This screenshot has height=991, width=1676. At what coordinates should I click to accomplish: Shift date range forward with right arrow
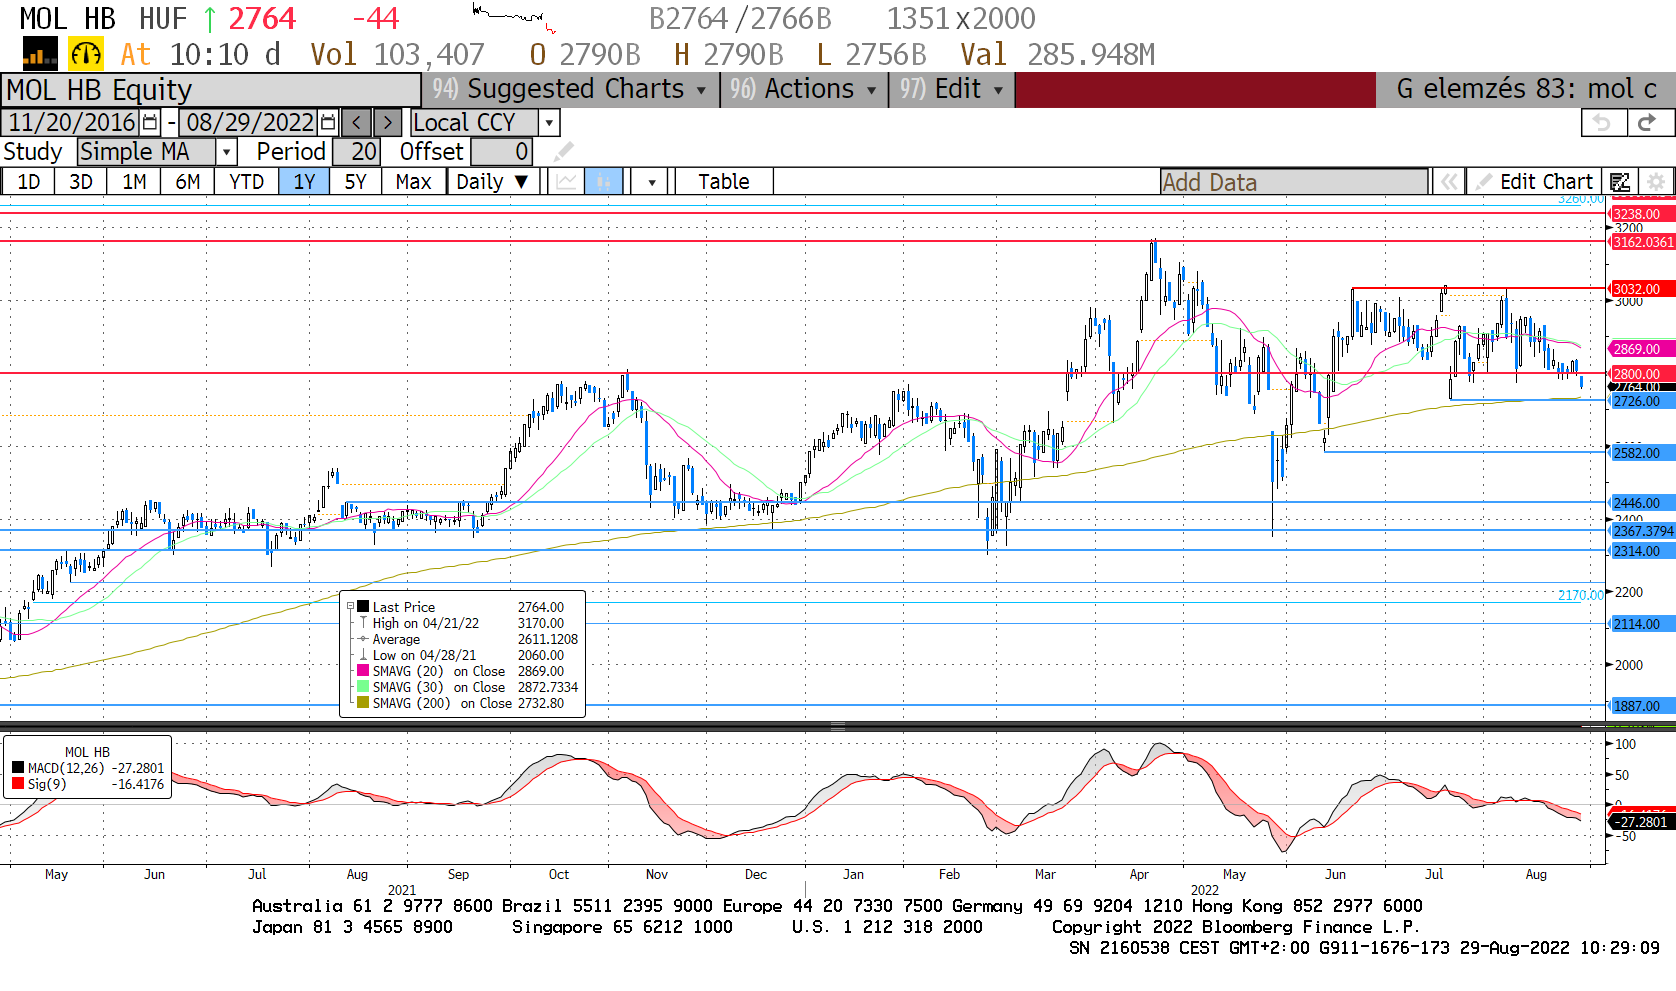click(388, 122)
